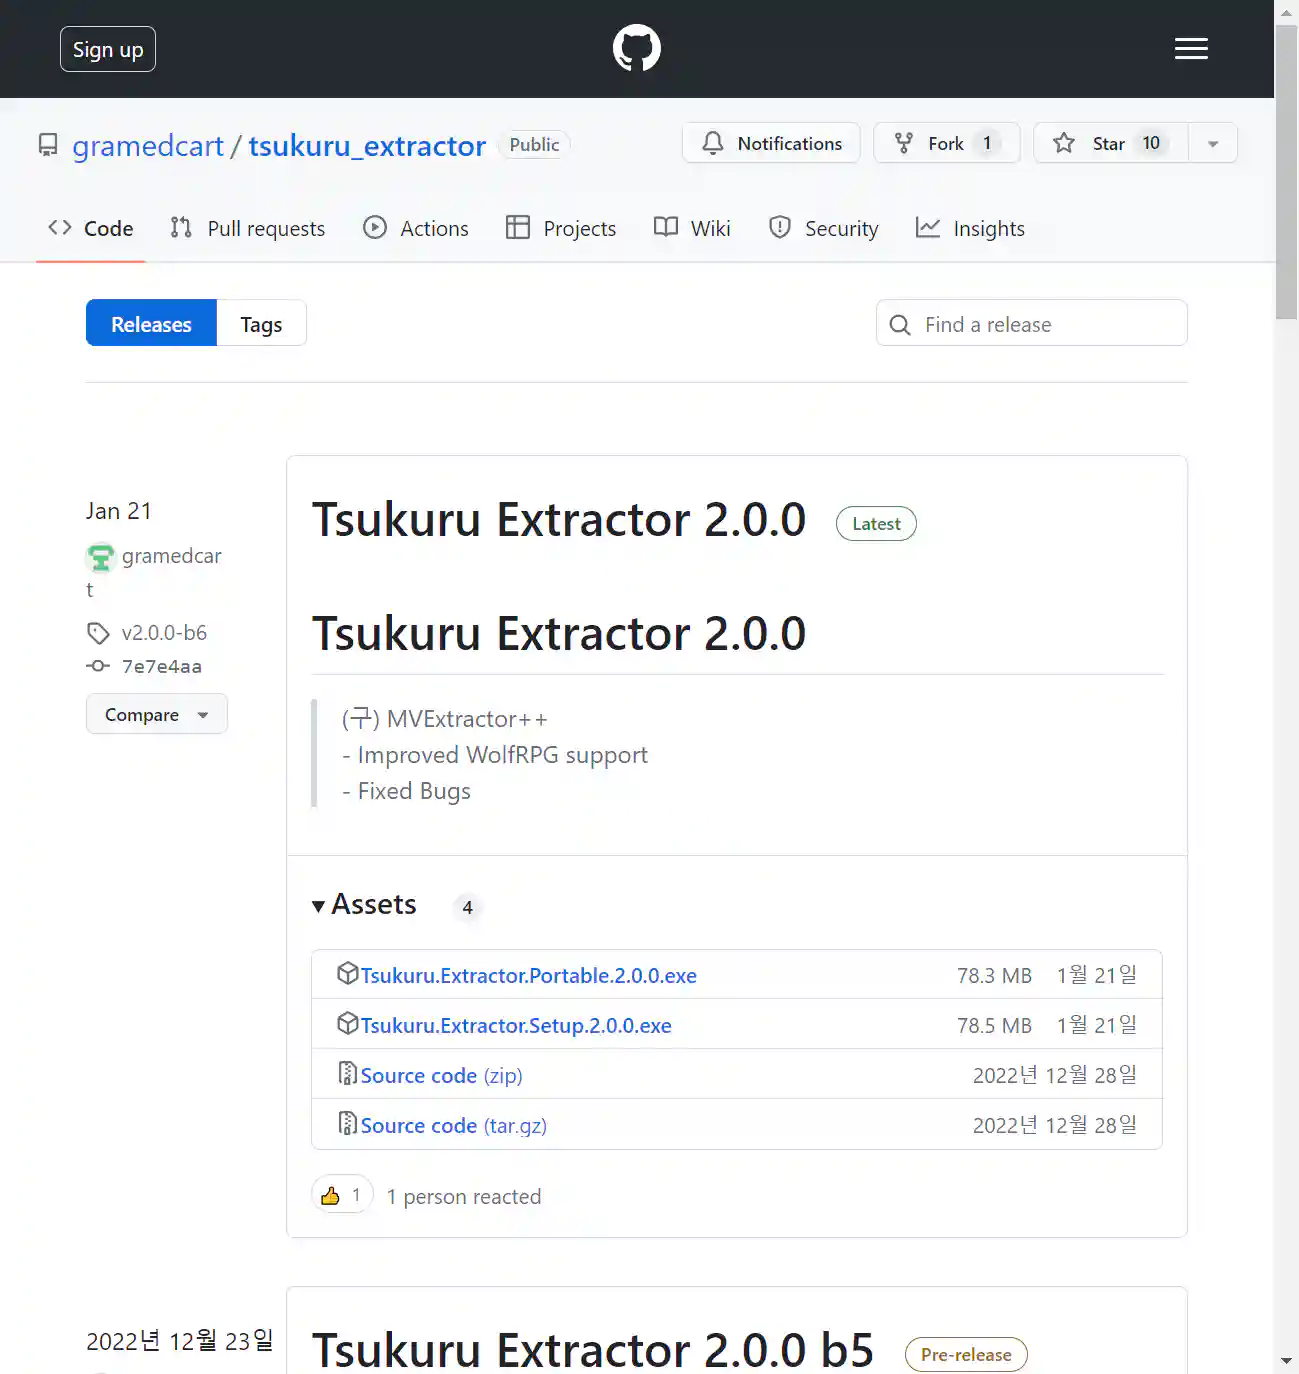Click the 'Improved WolfRPG support' line
The image size is (1299, 1374).
(x=495, y=755)
